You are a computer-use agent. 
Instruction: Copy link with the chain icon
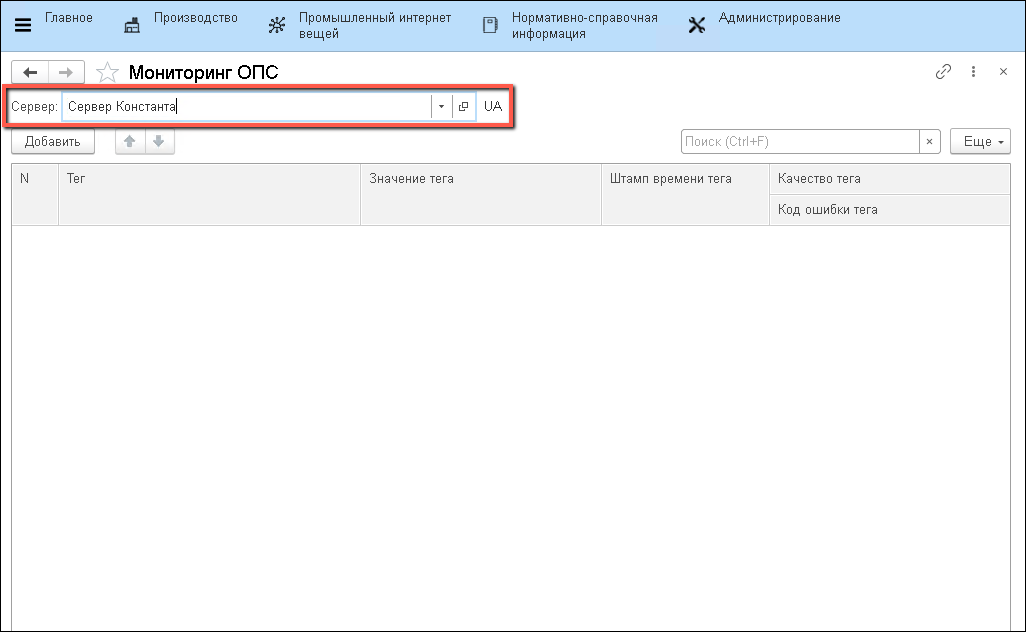[942, 72]
